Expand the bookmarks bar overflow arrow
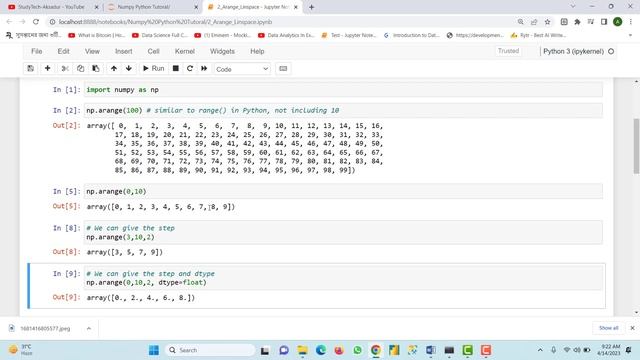 [631, 36]
